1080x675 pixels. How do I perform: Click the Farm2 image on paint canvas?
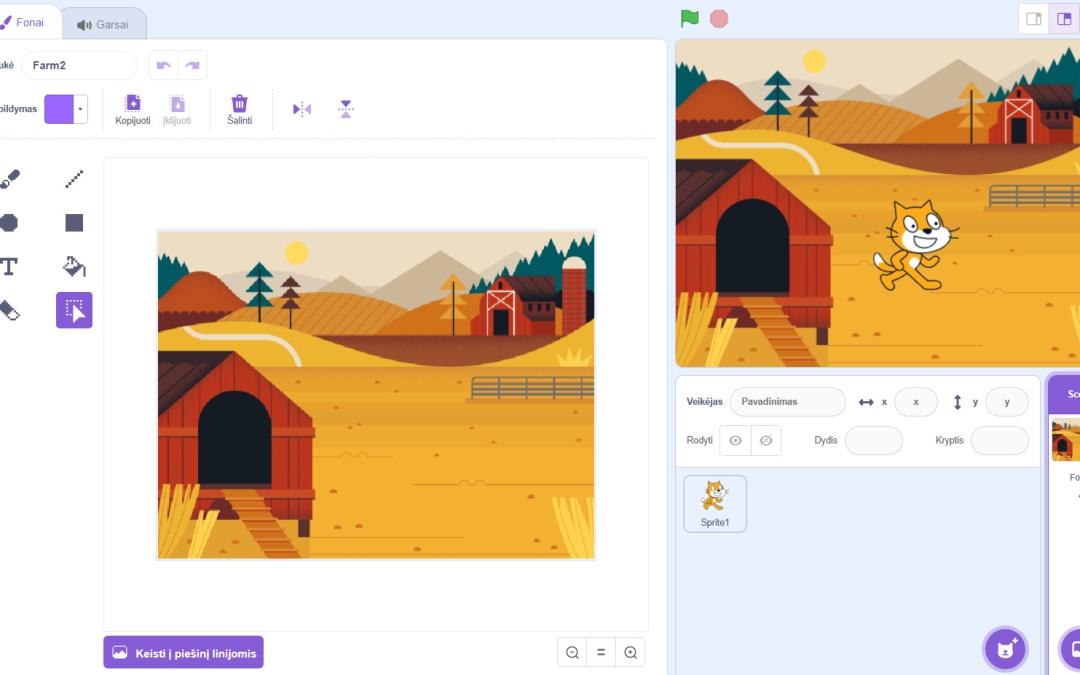click(376, 394)
